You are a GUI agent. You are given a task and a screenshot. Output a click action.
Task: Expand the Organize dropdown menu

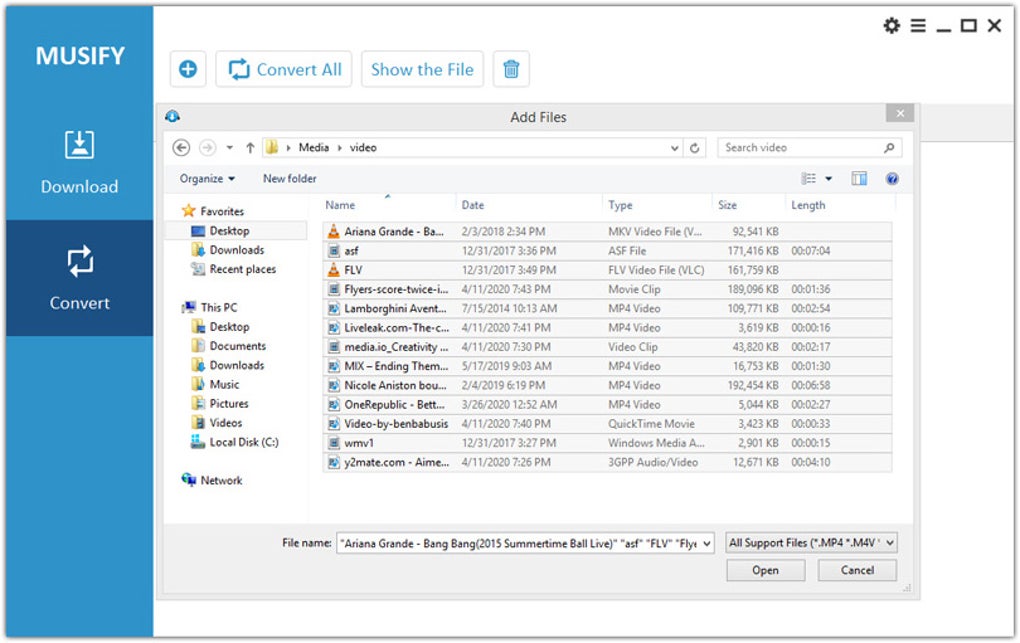click(207, 179)
